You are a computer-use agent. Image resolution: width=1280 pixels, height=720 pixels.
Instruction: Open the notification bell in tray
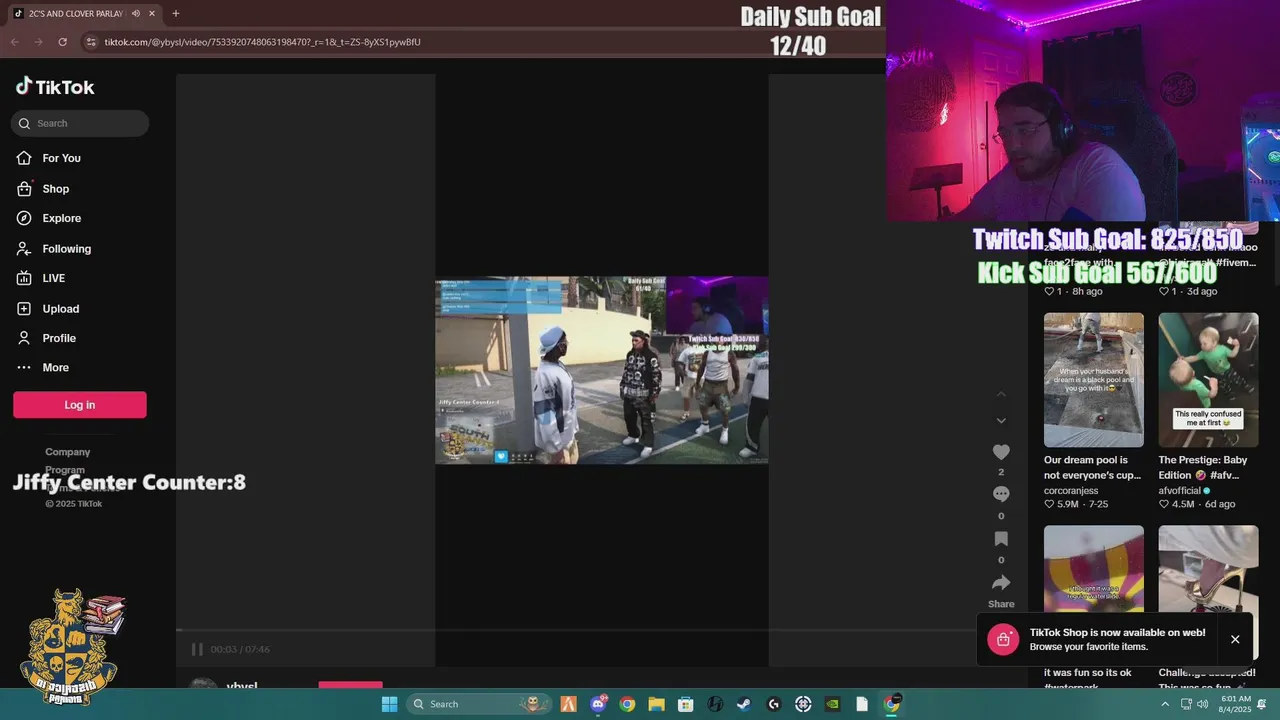pos(1262,704)
